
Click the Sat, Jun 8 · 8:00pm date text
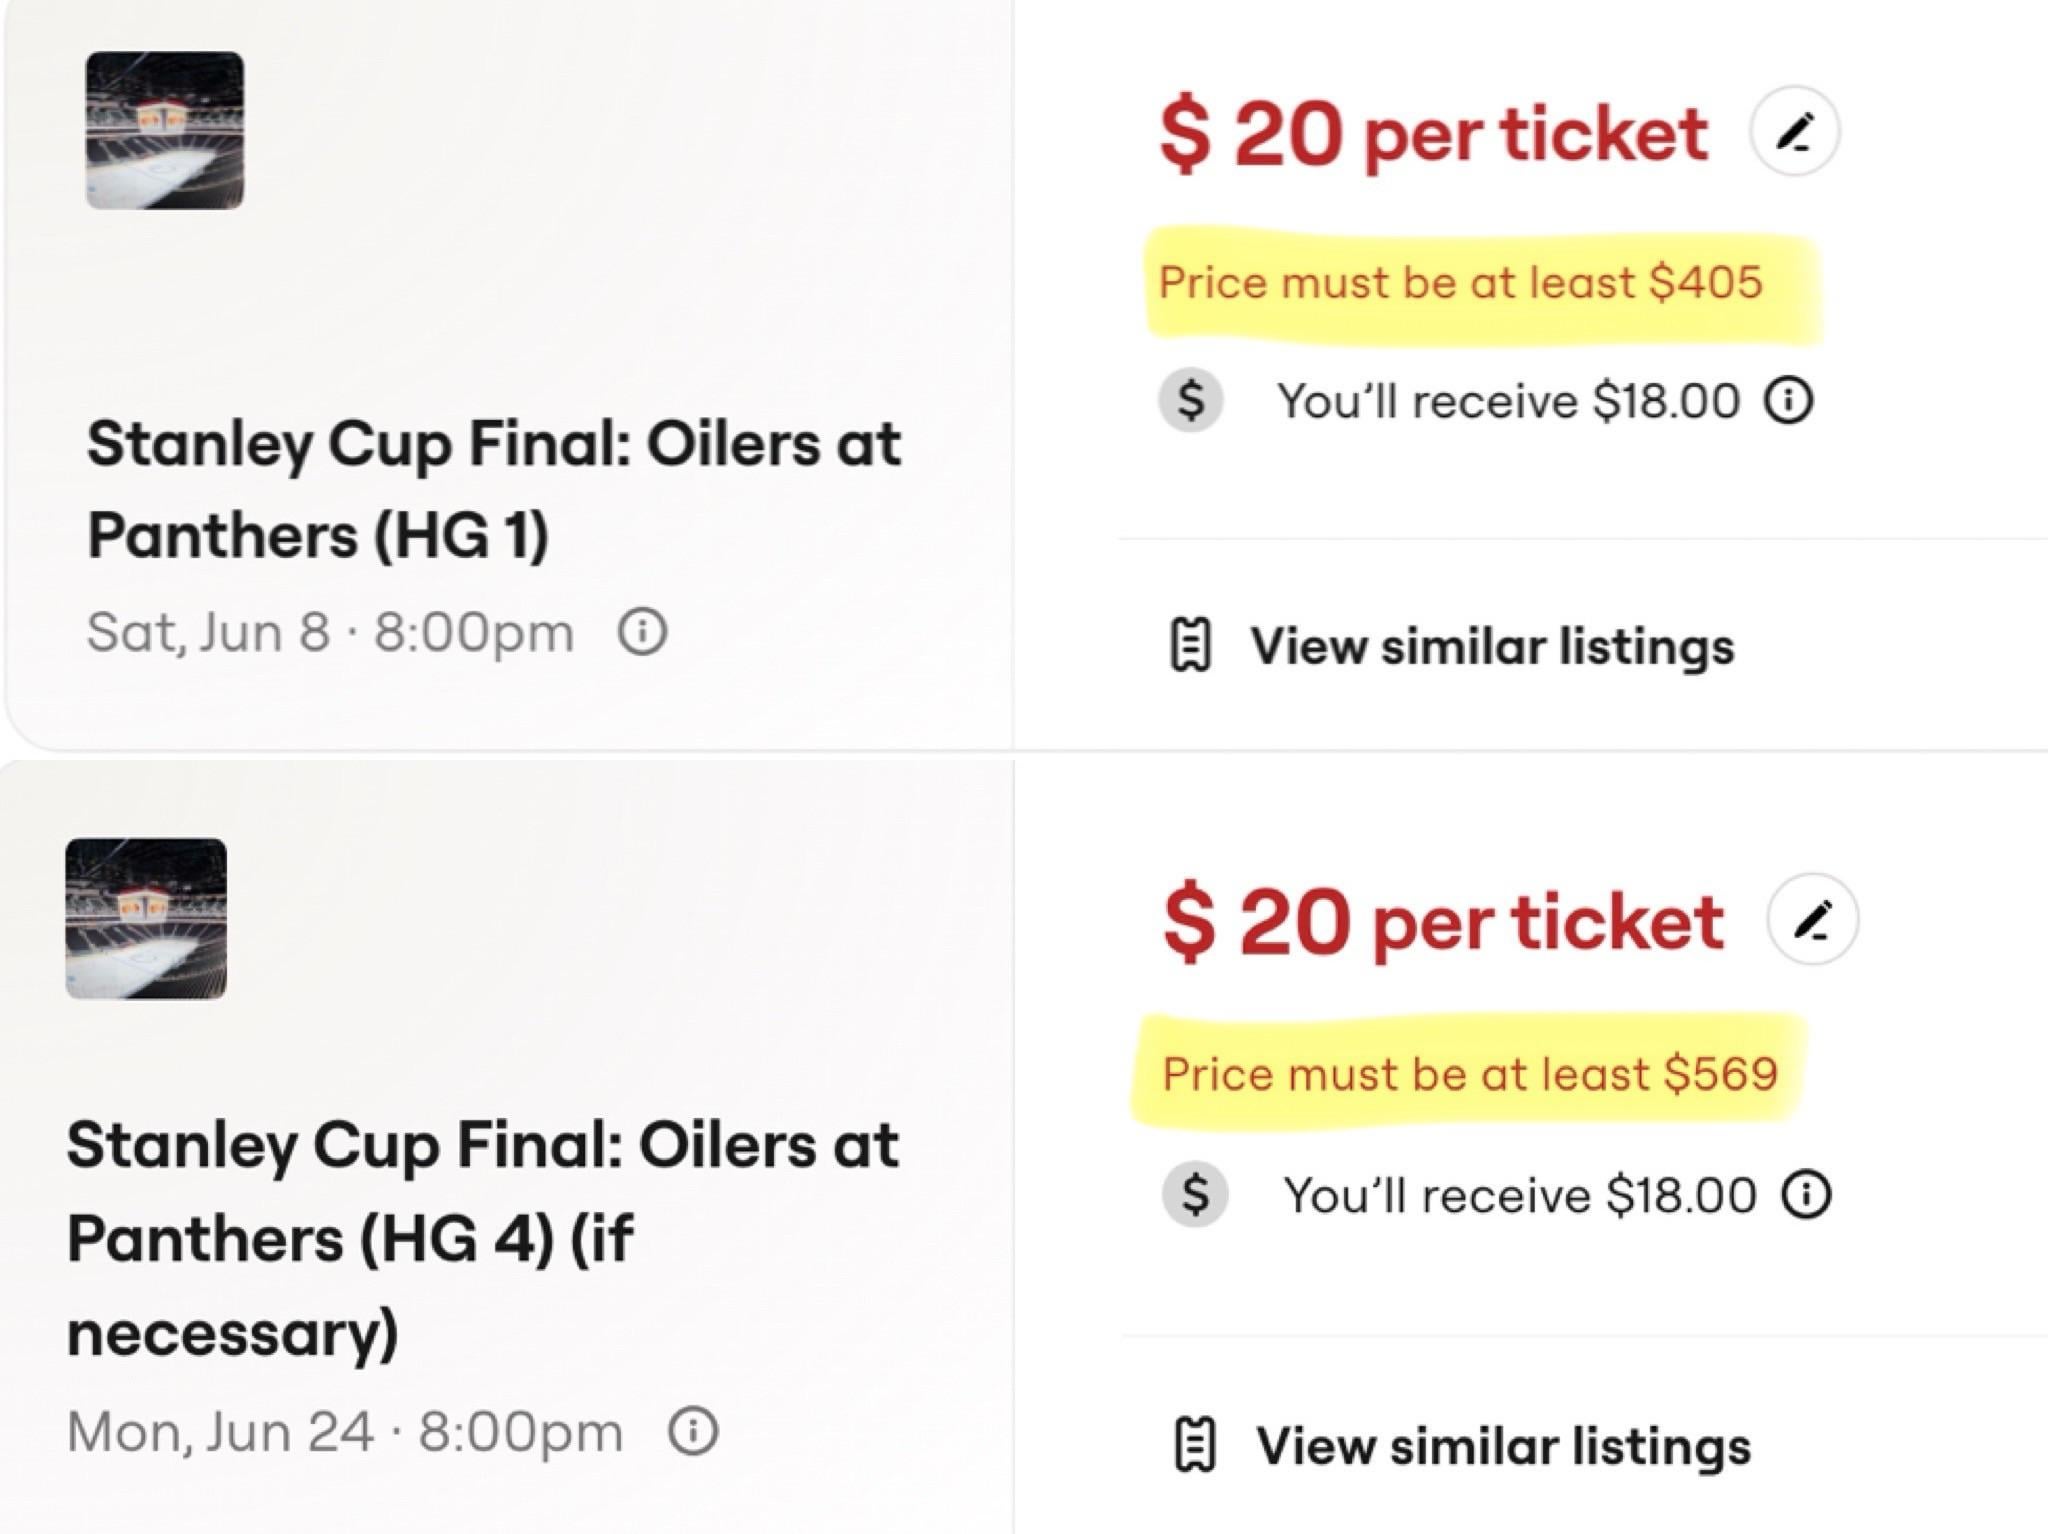330,632
